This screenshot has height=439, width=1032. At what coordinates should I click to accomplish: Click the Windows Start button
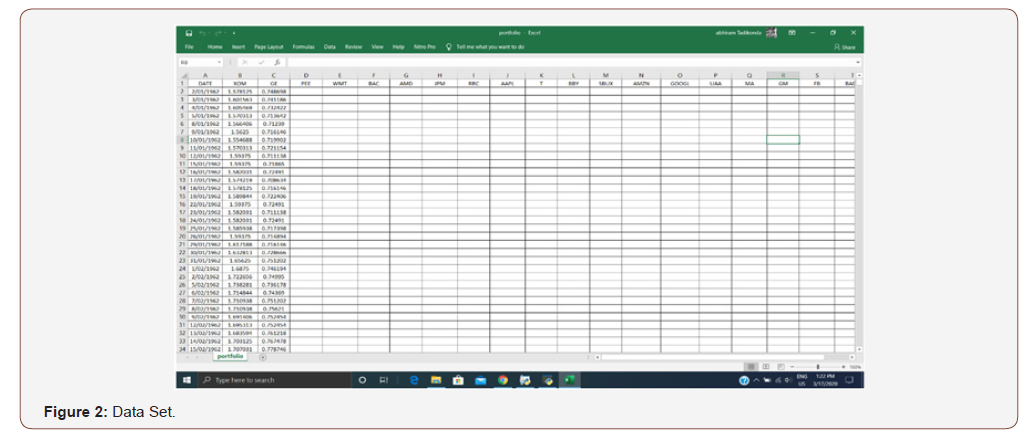[x=187, y=380]
